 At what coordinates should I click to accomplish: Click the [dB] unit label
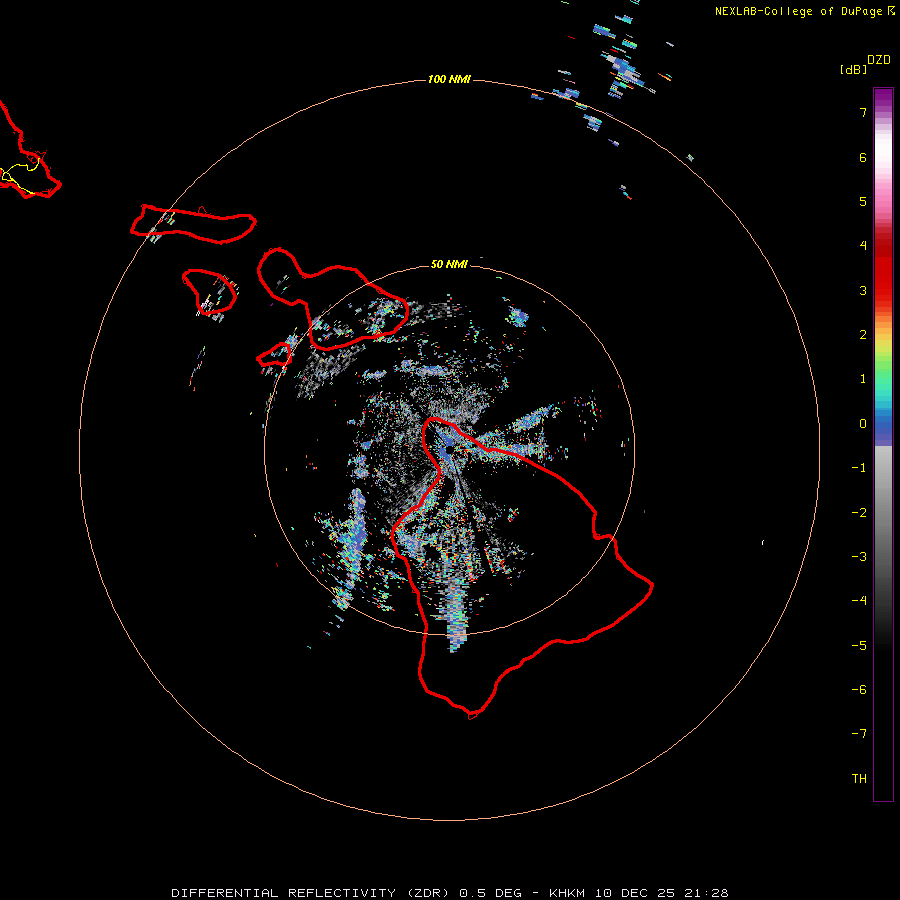pyautogui.click(x=853, y=69)
